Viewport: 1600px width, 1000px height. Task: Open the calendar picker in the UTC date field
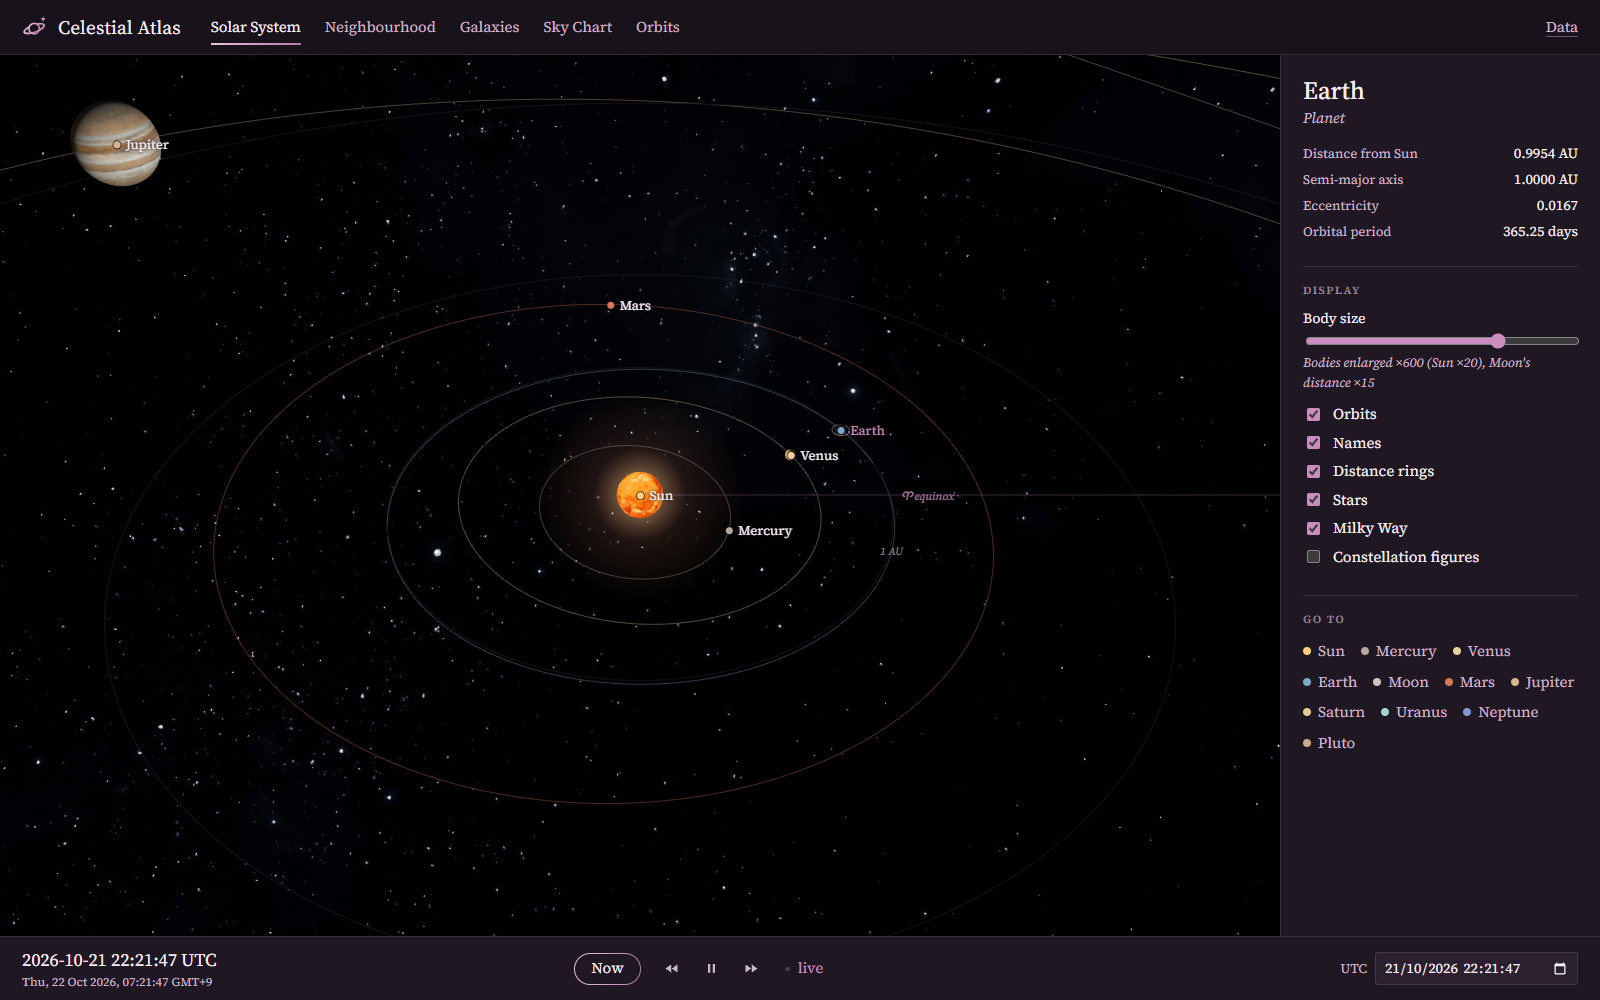1560,968
